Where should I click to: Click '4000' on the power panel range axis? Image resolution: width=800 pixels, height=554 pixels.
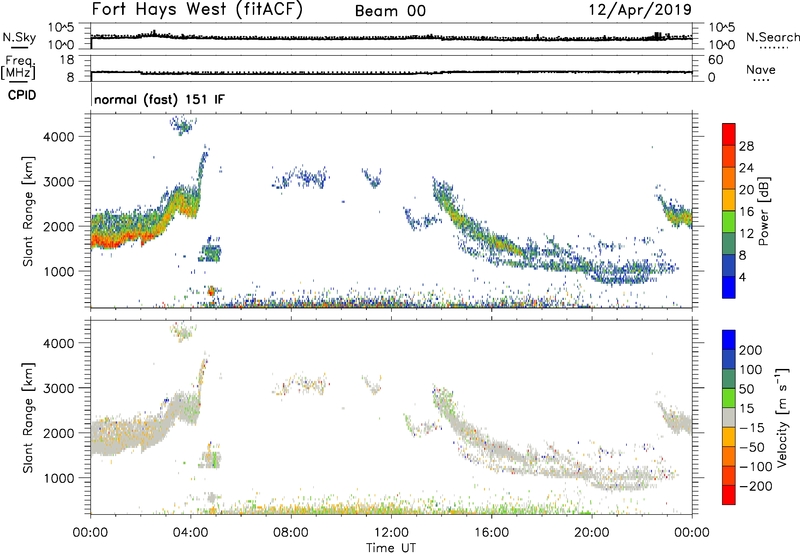[x=59, y=137]
